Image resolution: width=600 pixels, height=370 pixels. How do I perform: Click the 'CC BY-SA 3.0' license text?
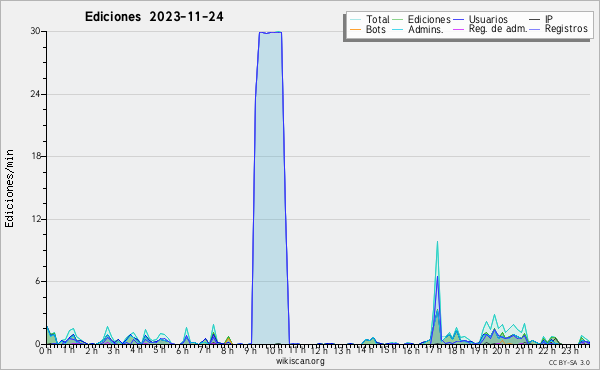coord(569,362)
